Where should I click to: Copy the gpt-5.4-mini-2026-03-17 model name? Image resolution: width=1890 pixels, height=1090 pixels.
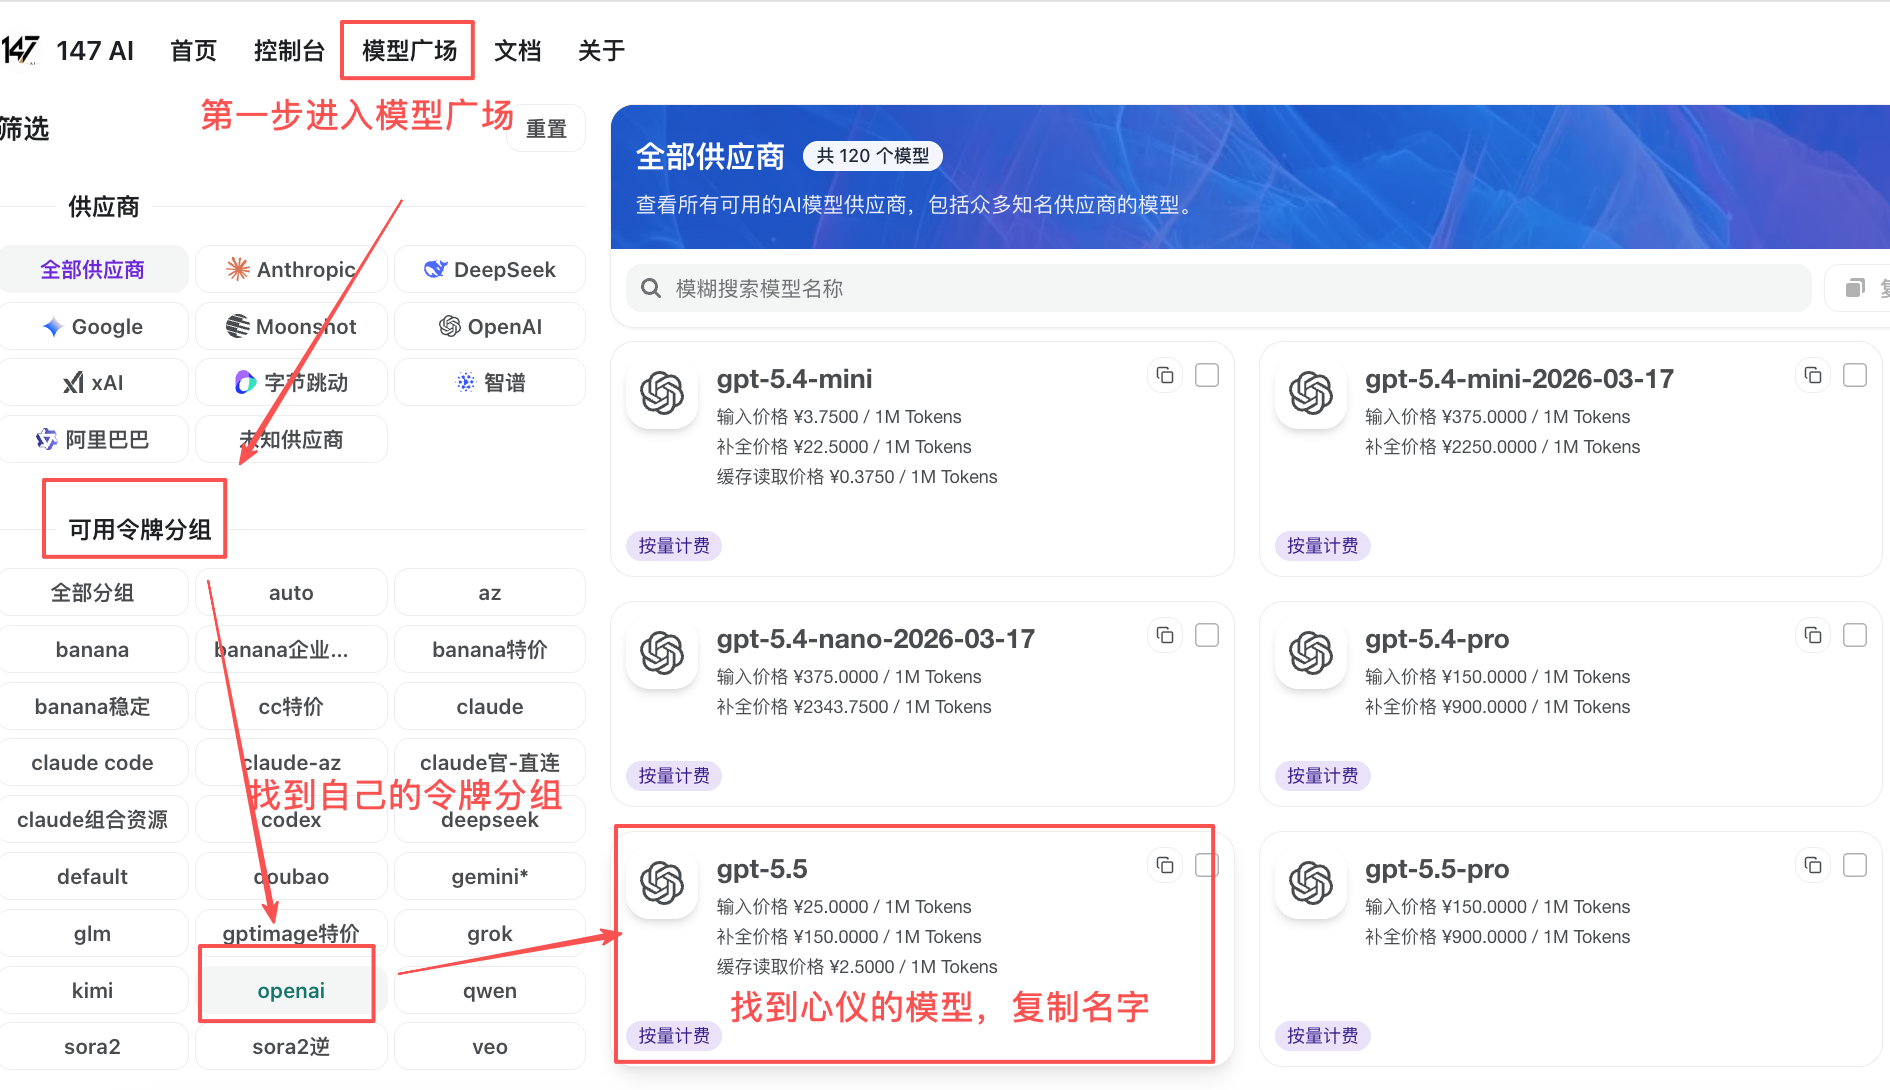pos(1813,375)
